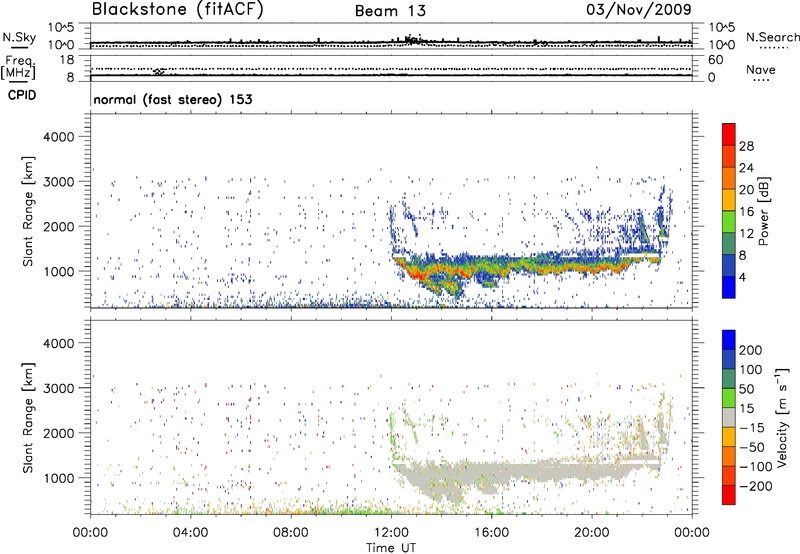The width and height of the screenshot is (800, 554).
Task: Click the 'N.Search' legend label
Action: 772,37
